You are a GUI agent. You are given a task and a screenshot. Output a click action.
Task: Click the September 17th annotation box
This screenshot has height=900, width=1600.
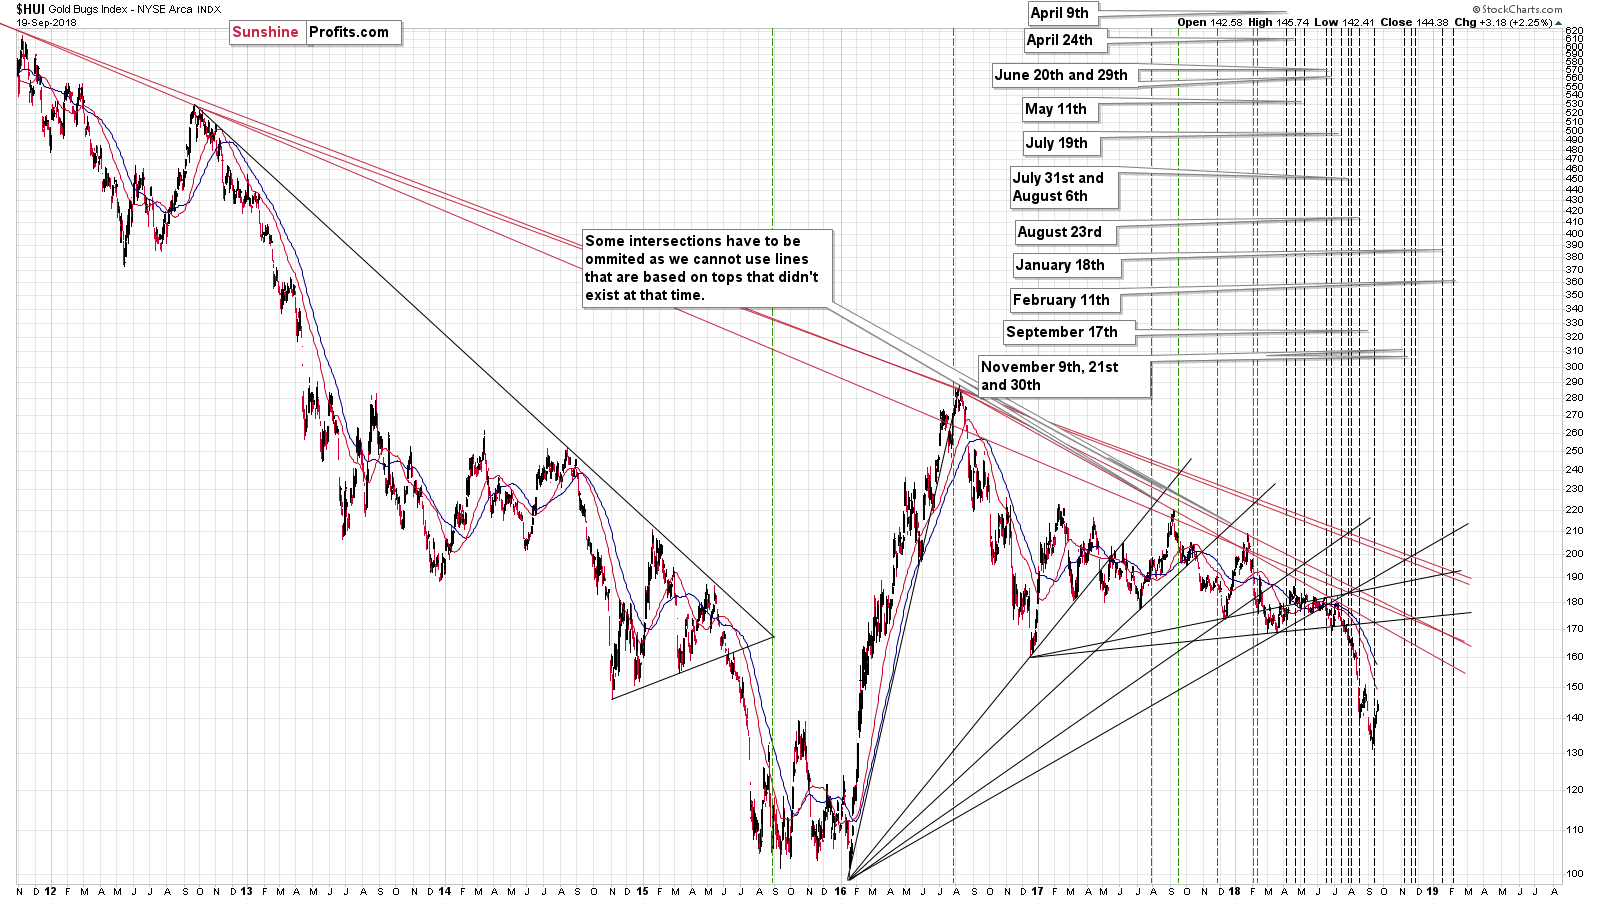point(1068,332)
